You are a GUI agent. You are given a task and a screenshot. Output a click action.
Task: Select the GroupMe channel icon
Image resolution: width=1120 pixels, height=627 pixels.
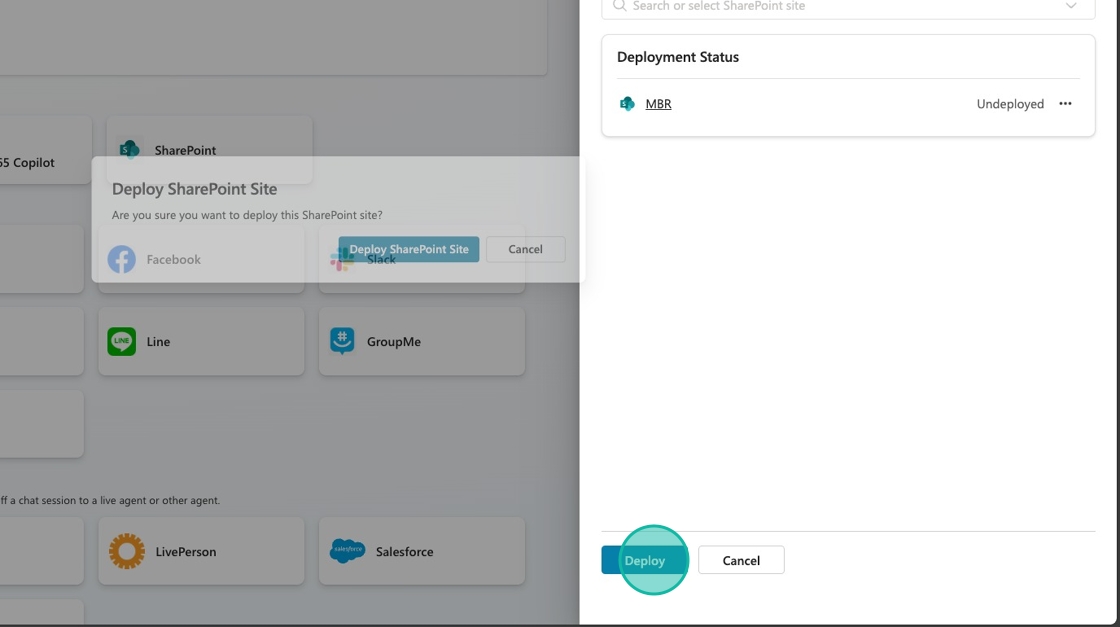(x=342, y=342)
